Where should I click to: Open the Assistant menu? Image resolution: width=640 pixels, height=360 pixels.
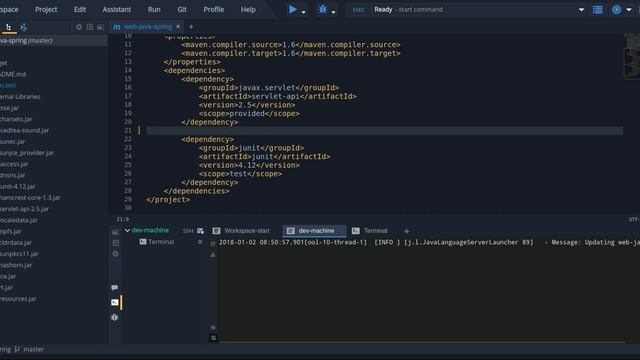(x=117, y=9)
